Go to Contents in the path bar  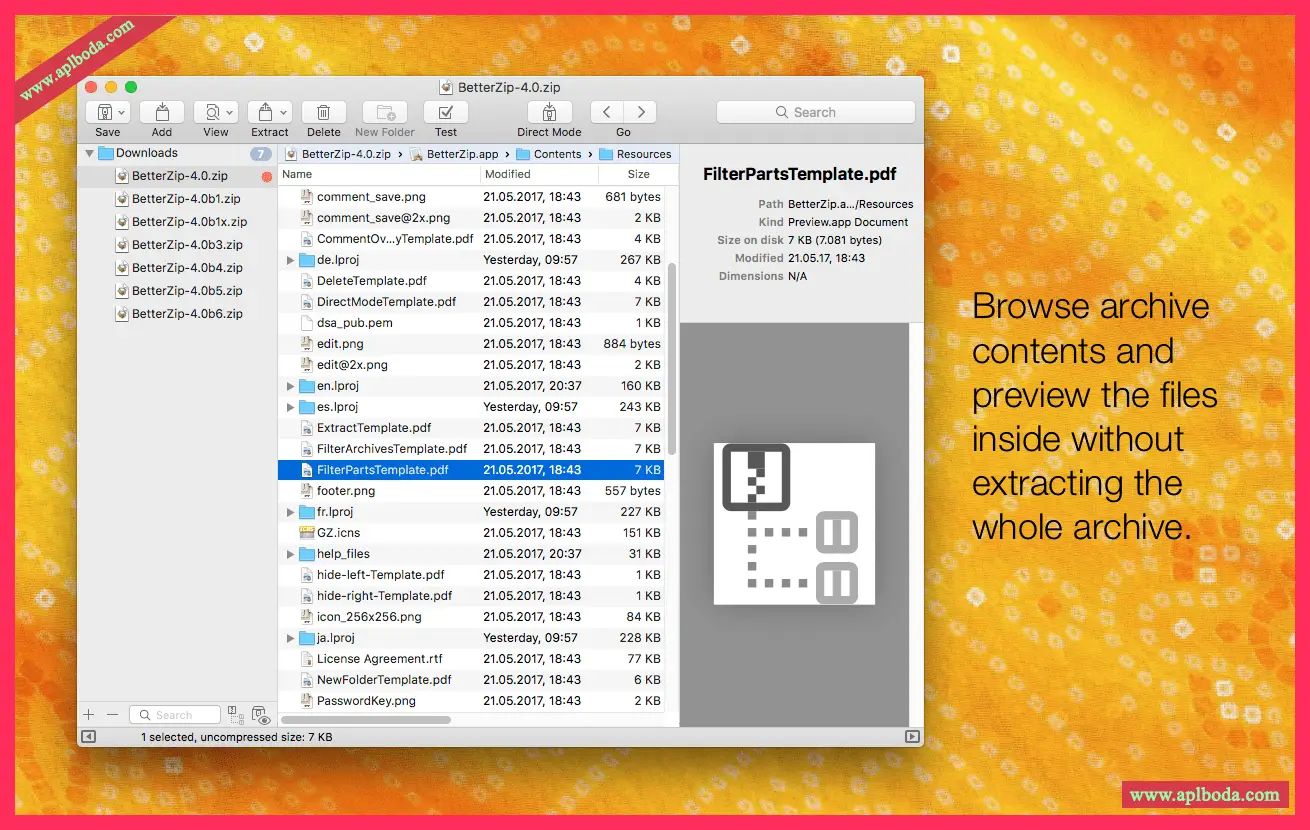click(557, 154)
